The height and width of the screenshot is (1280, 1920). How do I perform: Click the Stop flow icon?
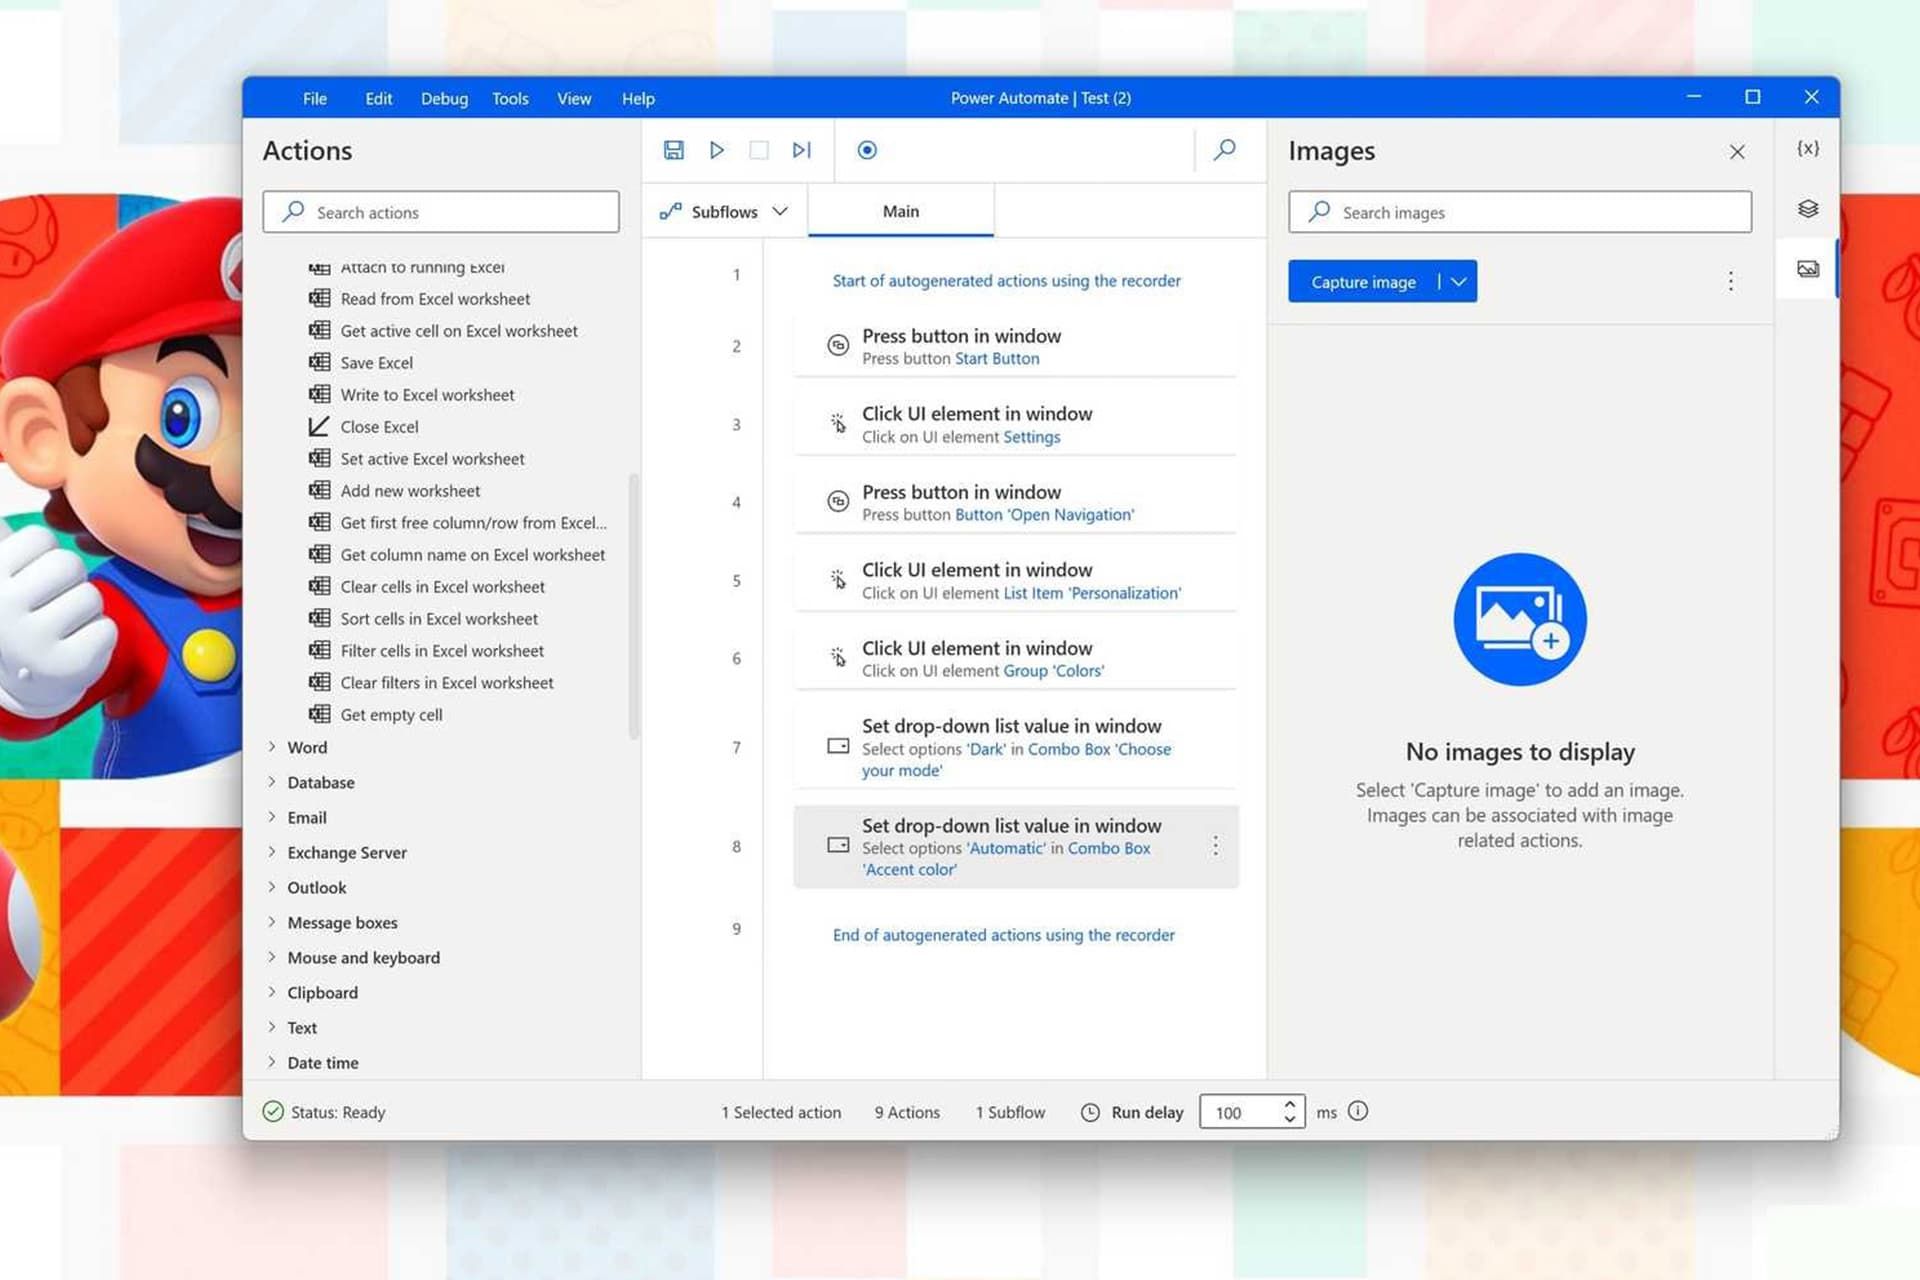[x=759, y=149]
